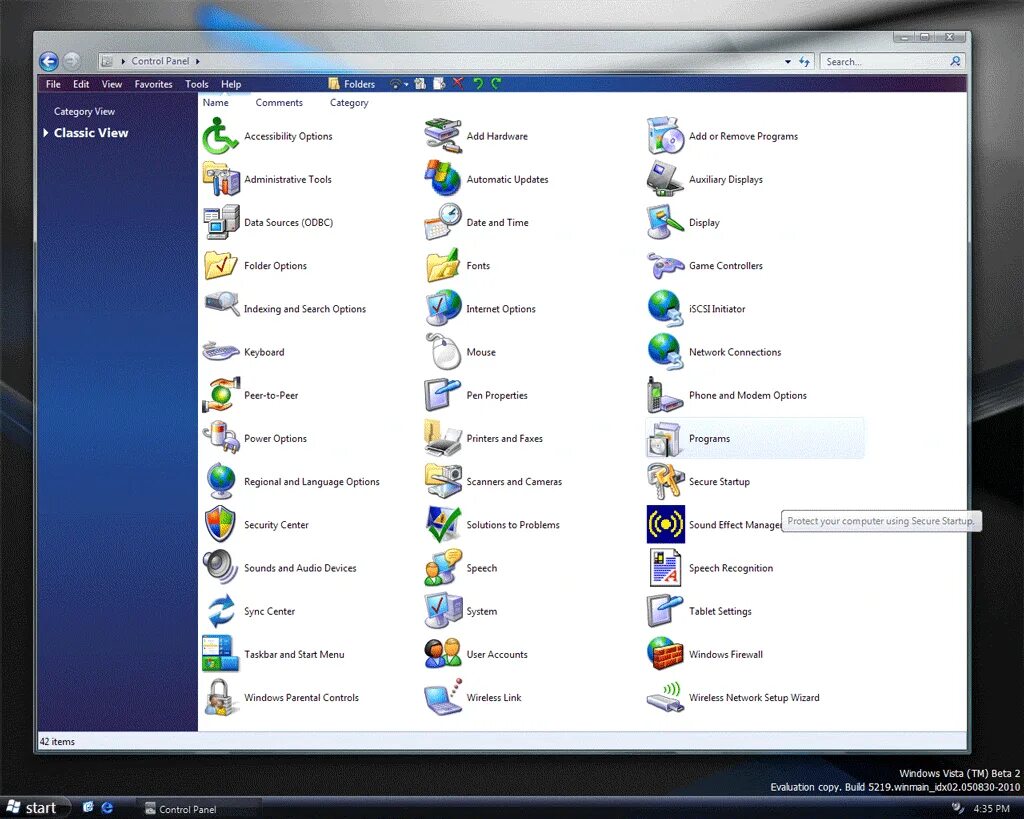Open the Favorites menu
The width and height of the screenshot is (1024, 819).
pos(153,84)
